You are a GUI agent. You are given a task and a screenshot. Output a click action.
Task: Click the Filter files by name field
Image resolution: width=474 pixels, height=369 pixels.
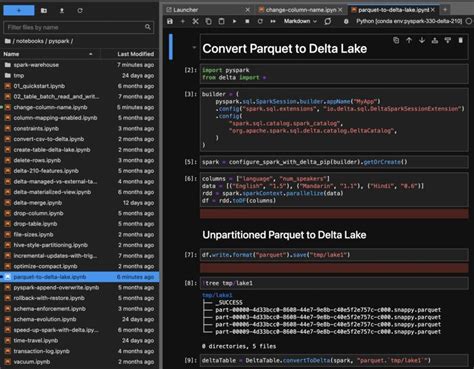click(78, 27)
